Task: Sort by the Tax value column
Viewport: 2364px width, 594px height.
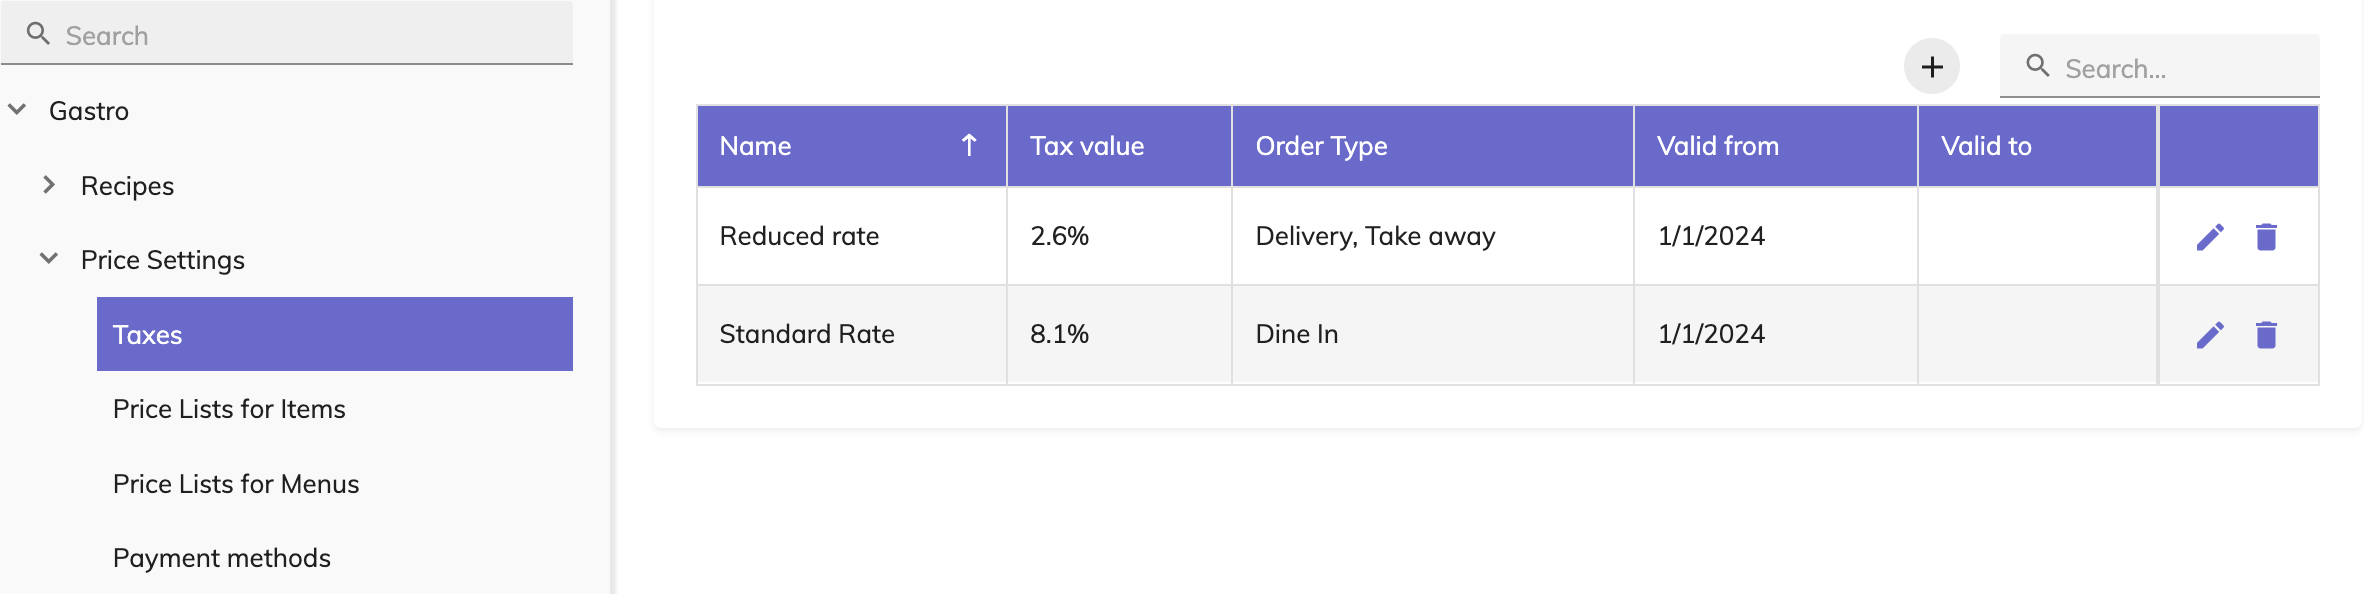Action: [x=1087, y=146]
